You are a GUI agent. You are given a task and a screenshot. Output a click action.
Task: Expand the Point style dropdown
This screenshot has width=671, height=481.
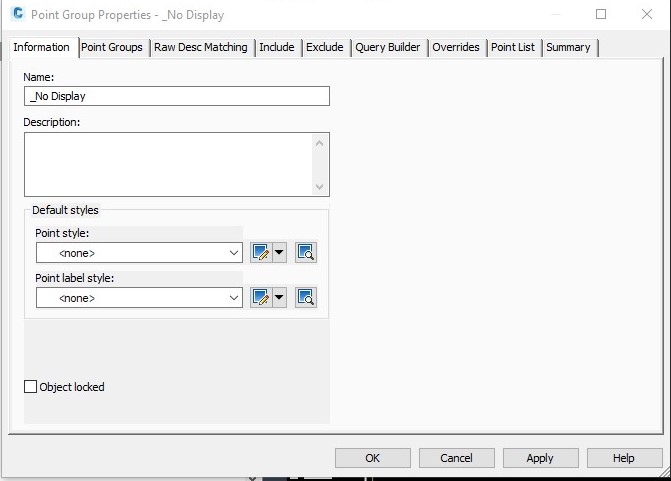(234, 253)
